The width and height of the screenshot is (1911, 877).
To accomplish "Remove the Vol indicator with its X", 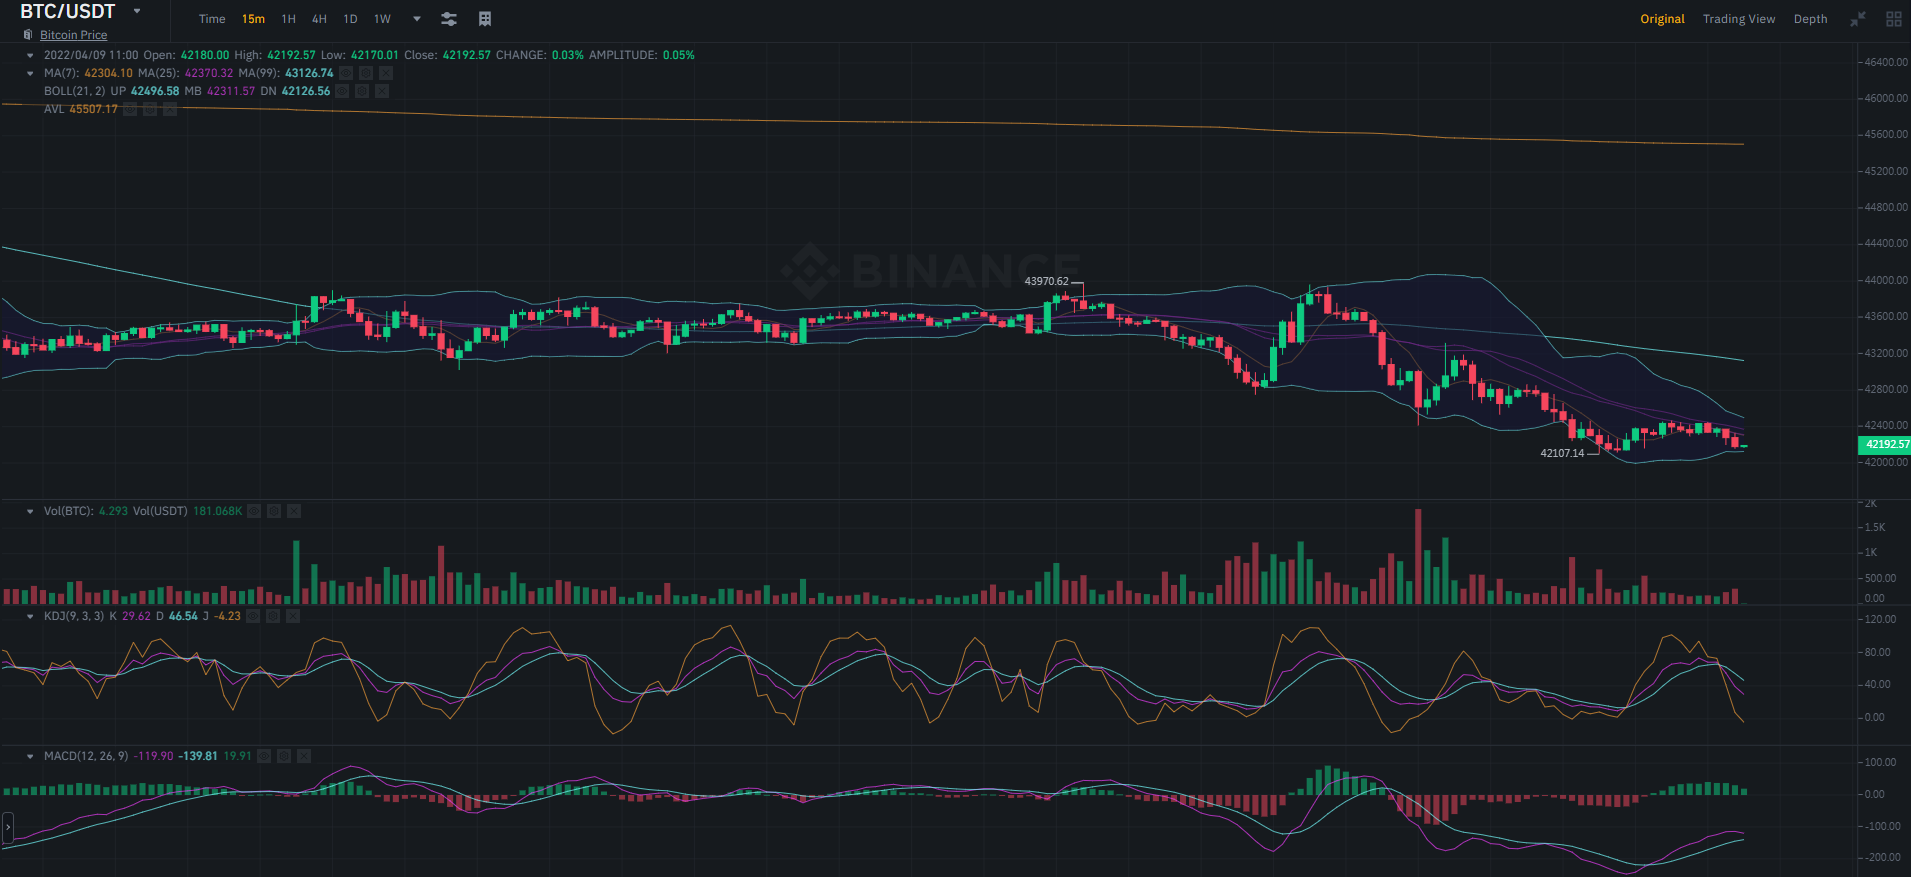I will pyautogui.click(x=294, y=511).
